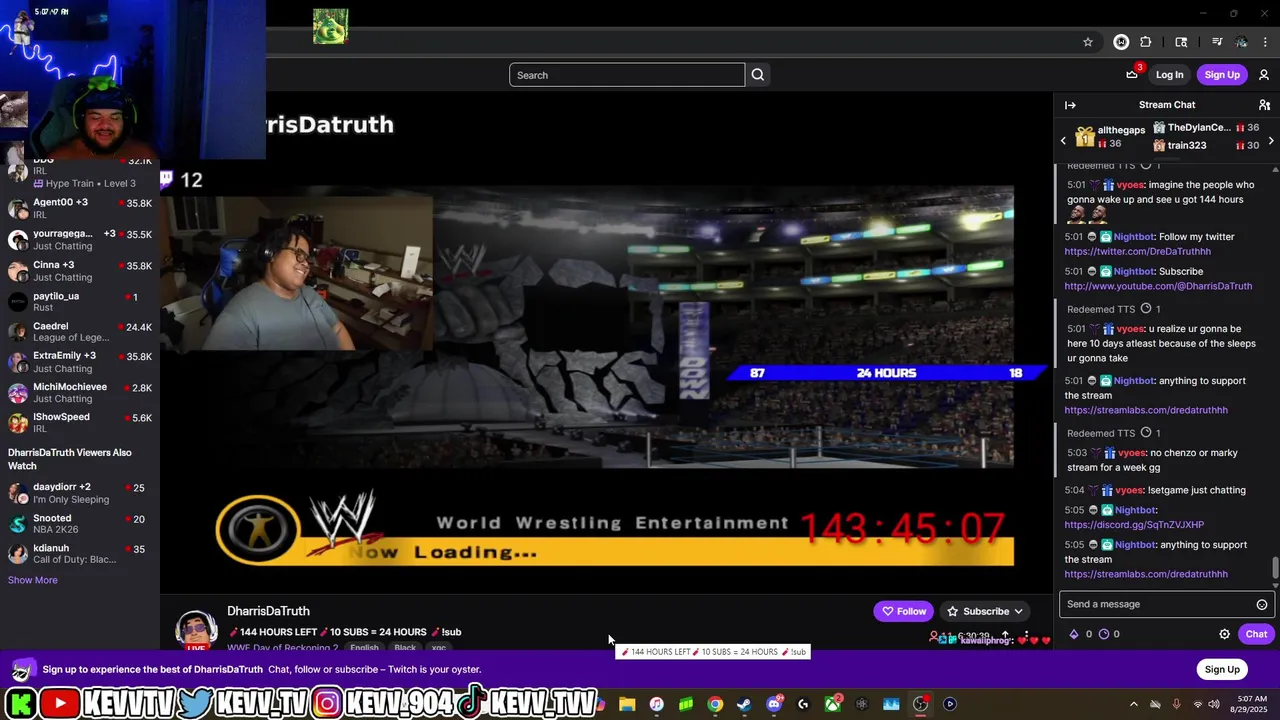Open paytilo_ua Rust channel

(x=80, y=301)
